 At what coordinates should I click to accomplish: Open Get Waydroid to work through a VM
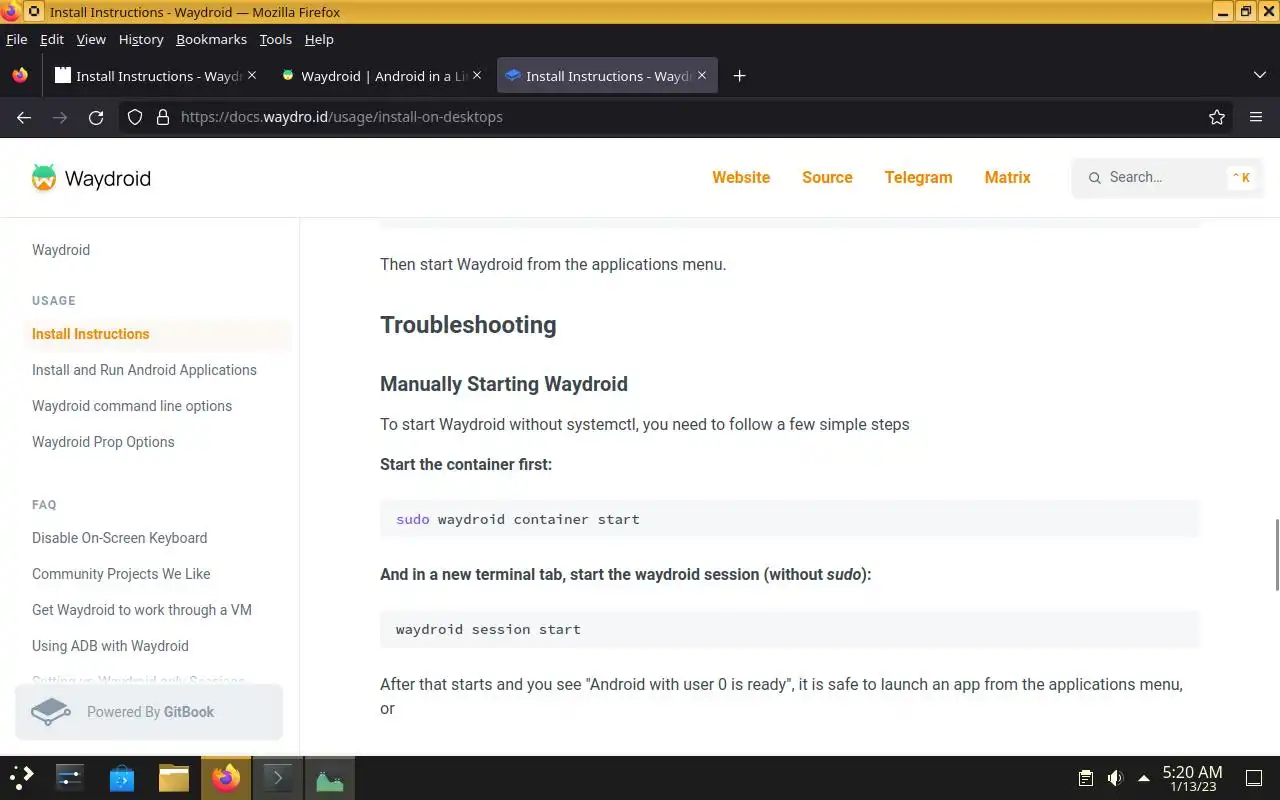[142, 610]
